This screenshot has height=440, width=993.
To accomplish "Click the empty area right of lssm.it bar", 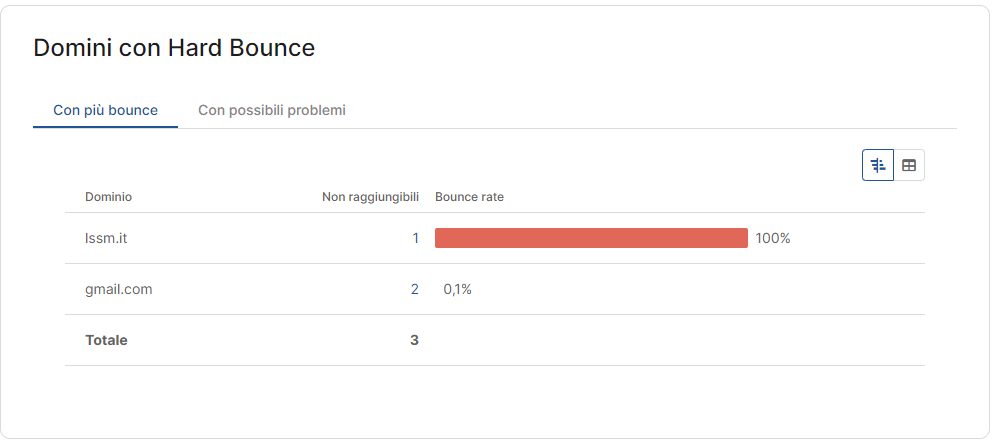I will [858, 238].
